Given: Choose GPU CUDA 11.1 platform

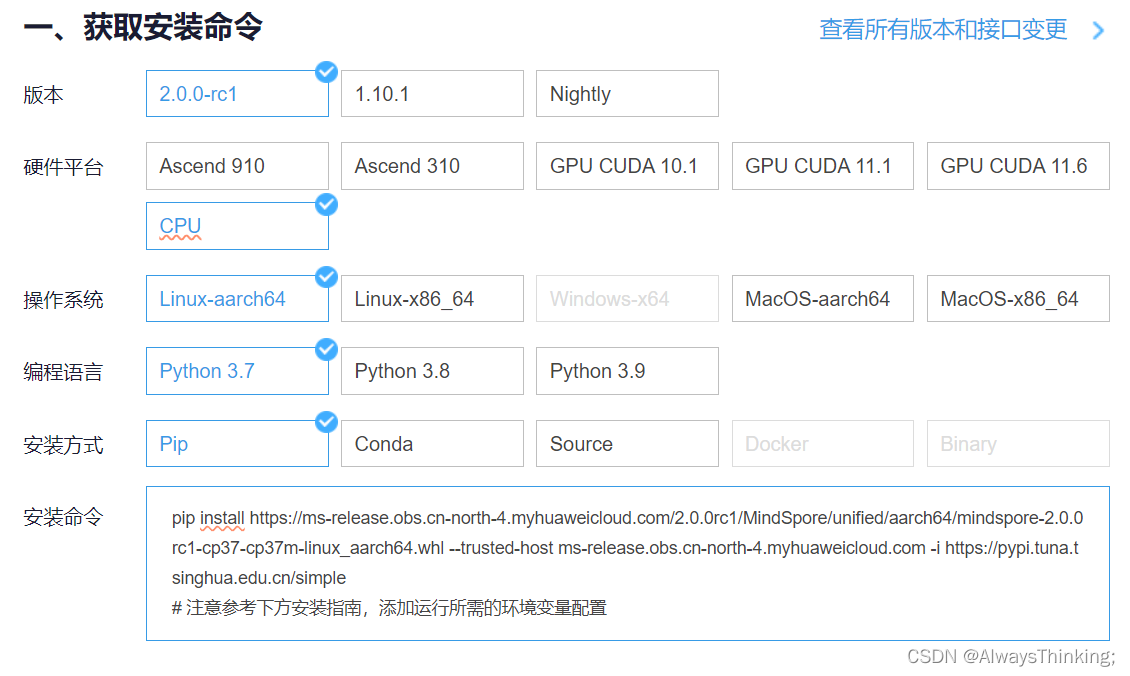Looking at the screenshot, I should [823, 166].
